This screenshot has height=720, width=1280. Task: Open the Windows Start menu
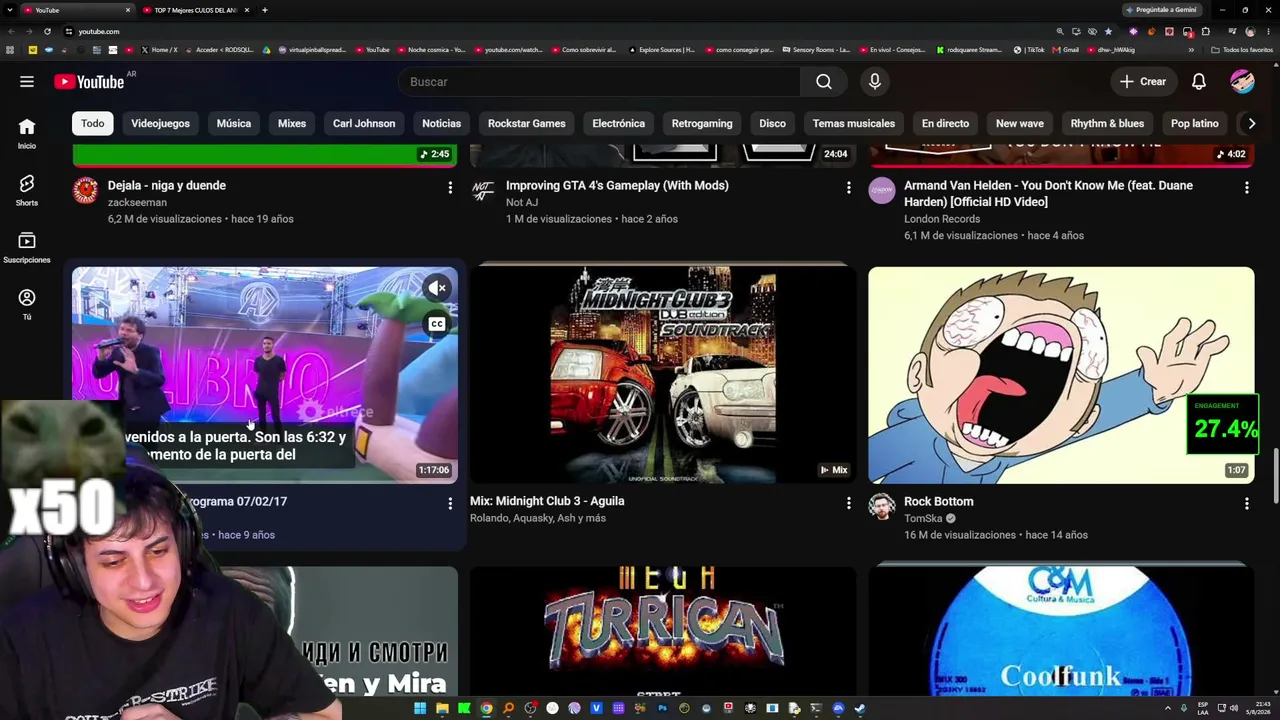420,709
